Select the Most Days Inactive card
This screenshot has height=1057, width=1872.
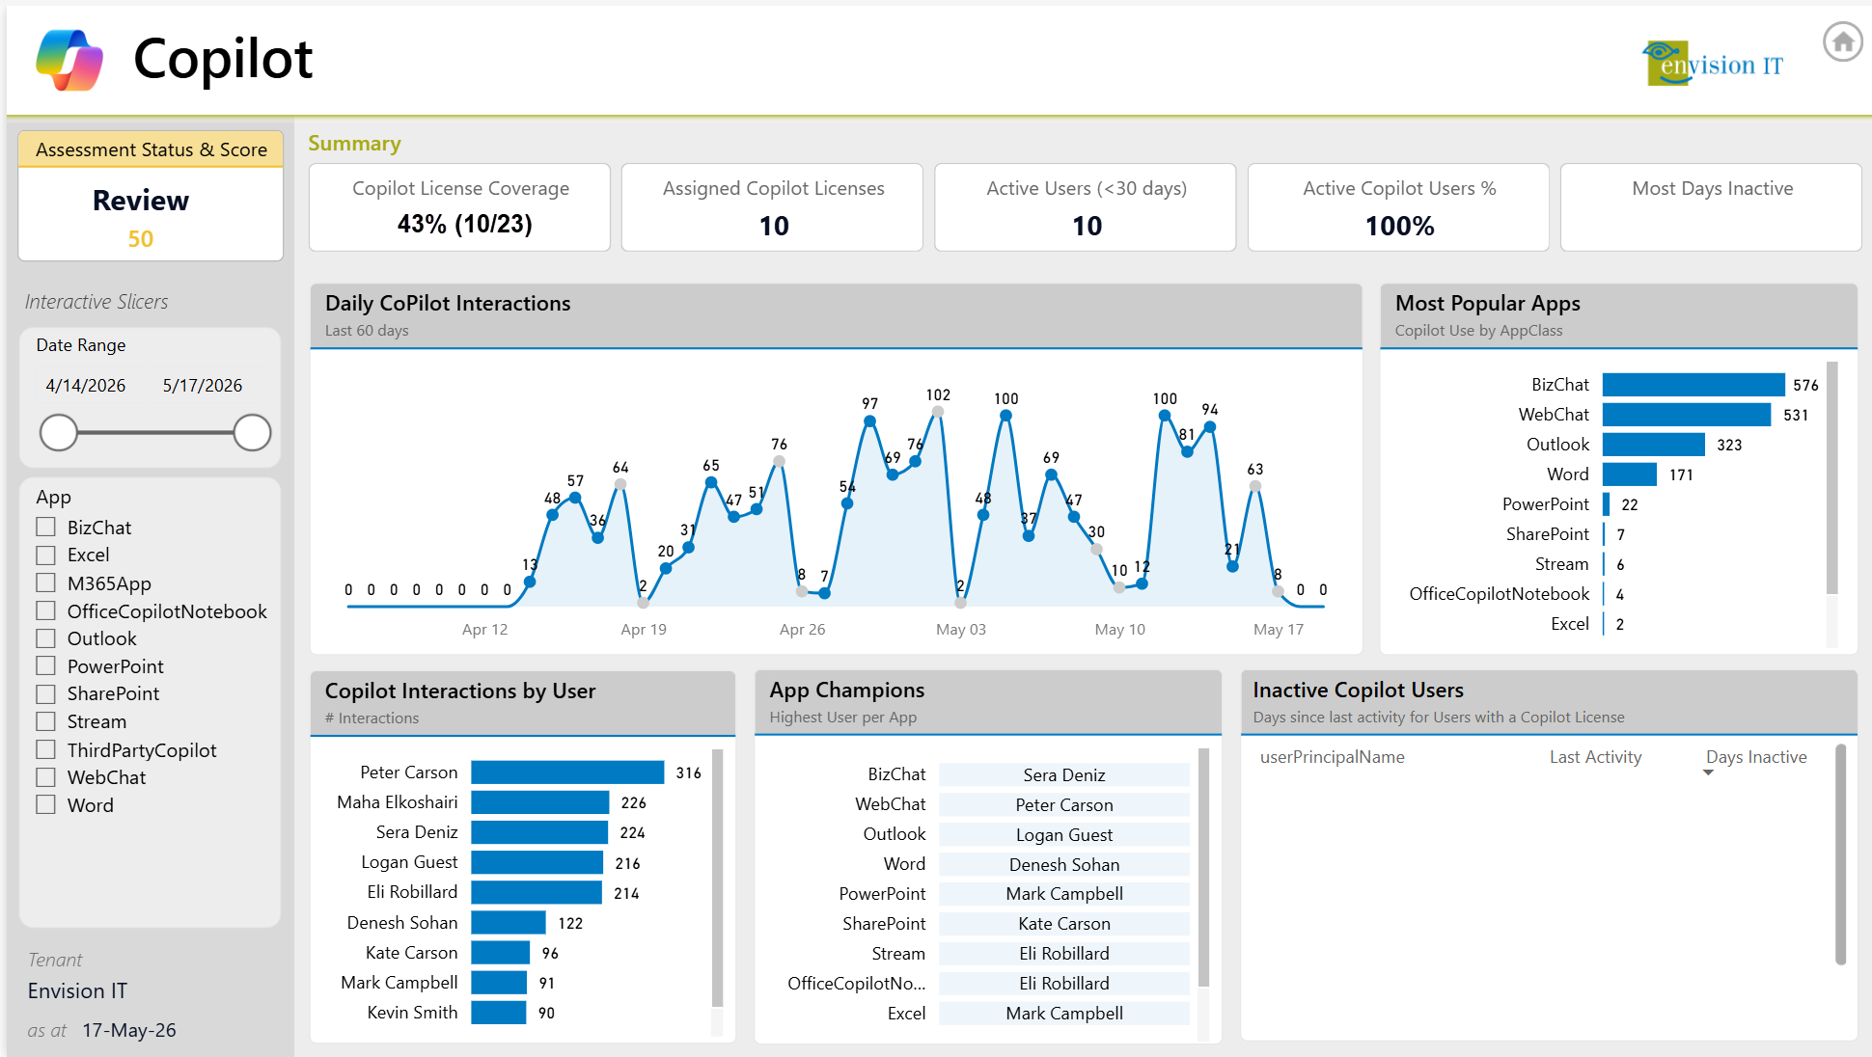point(1711,207)
